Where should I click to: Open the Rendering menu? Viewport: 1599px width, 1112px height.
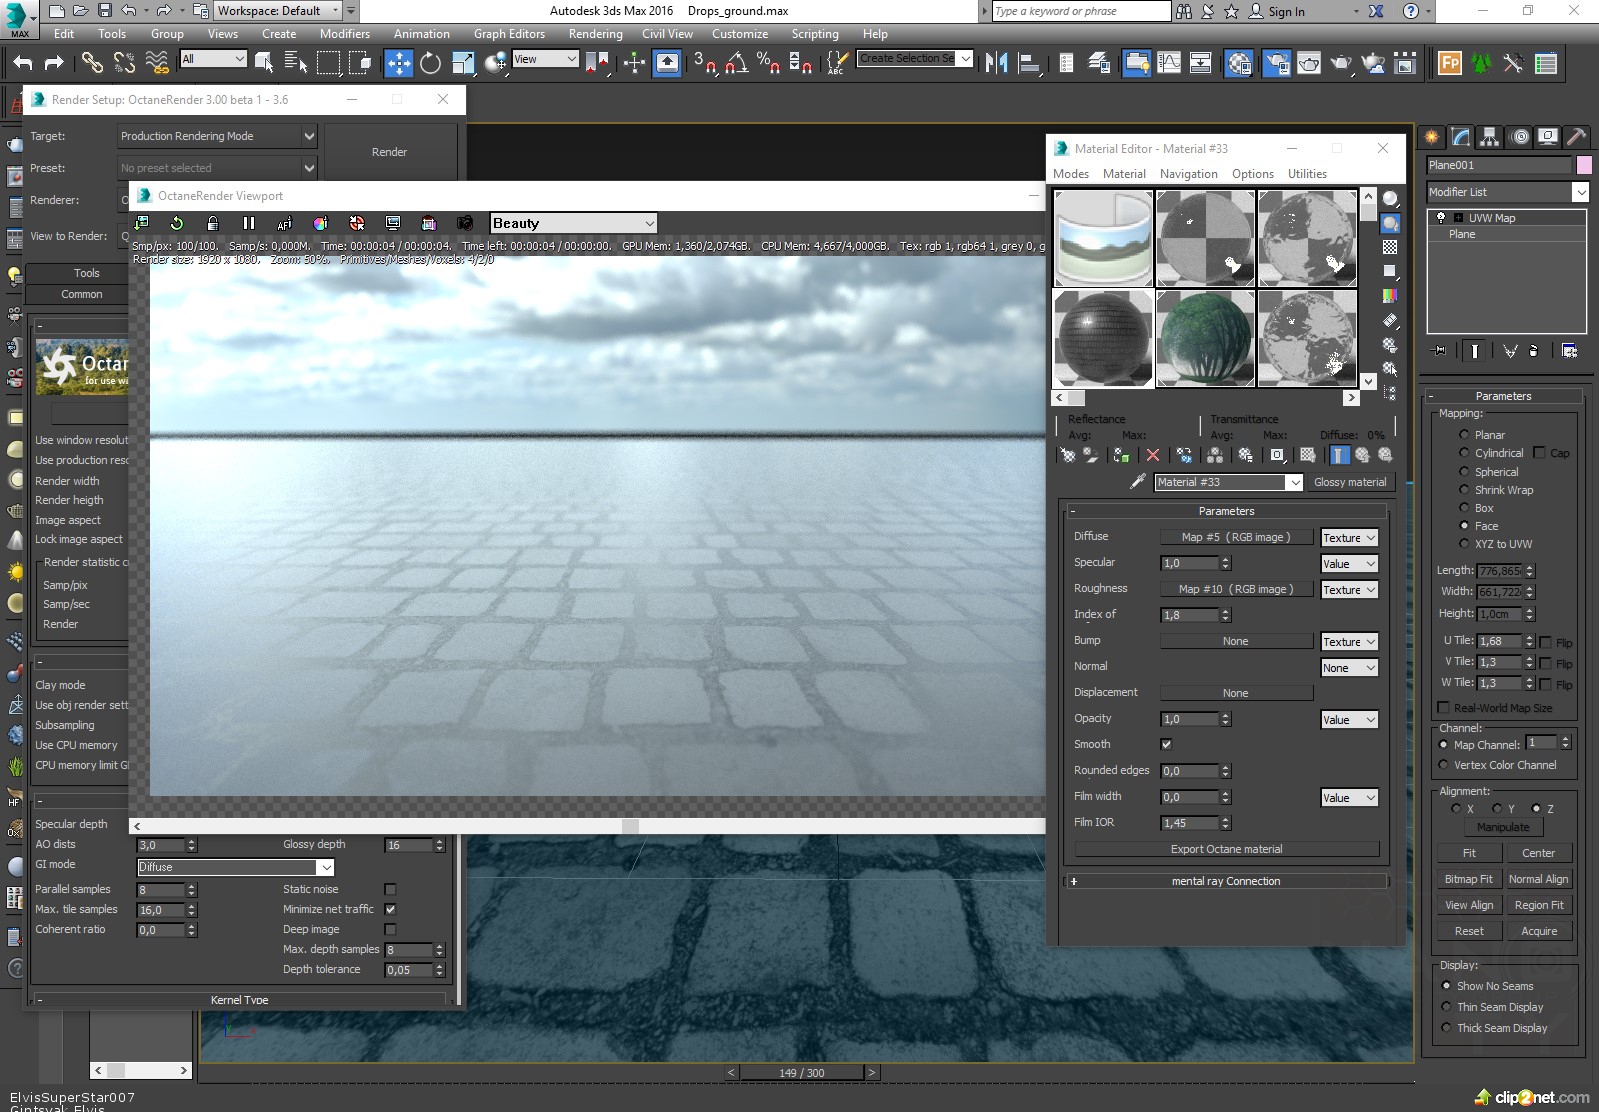click(595, 33)
